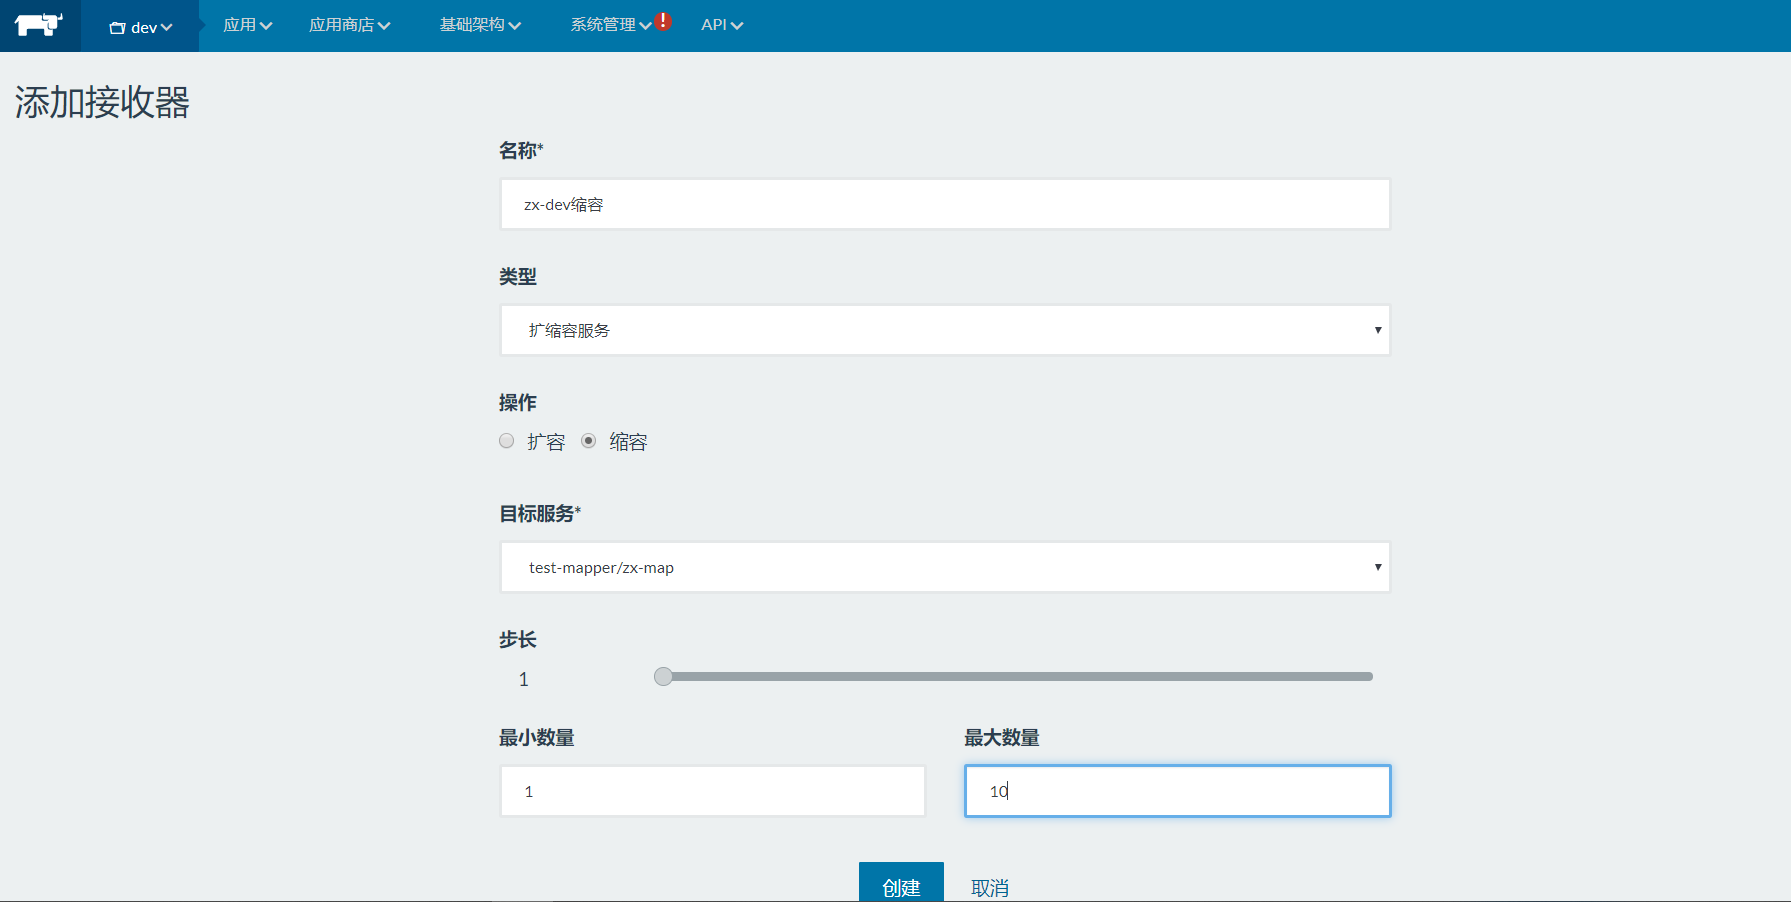The height and width of the screenshot is (902, 1791).
Task: Open the API menu
Action: point(721,25)
